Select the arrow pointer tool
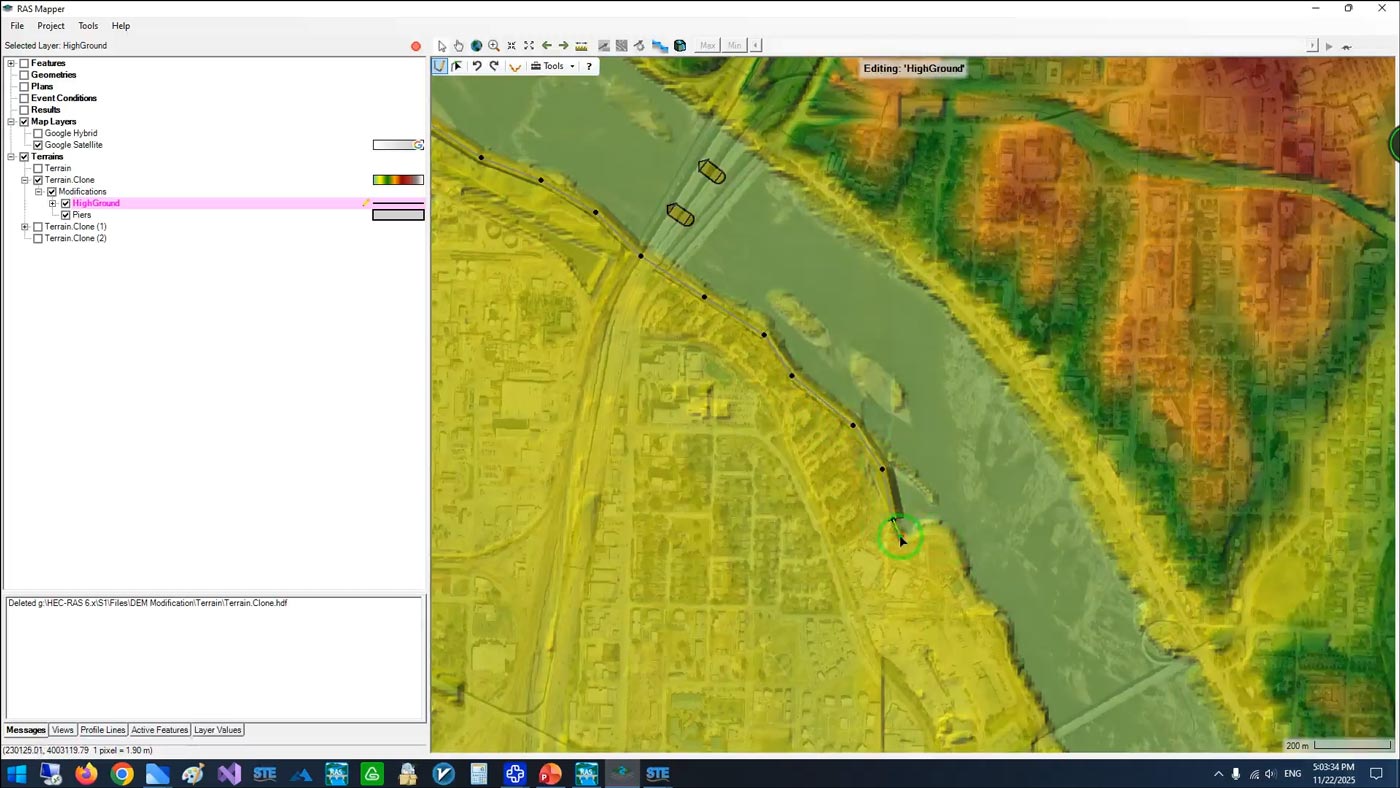This screenshot has width=1400, height=788. pos(442,46)
